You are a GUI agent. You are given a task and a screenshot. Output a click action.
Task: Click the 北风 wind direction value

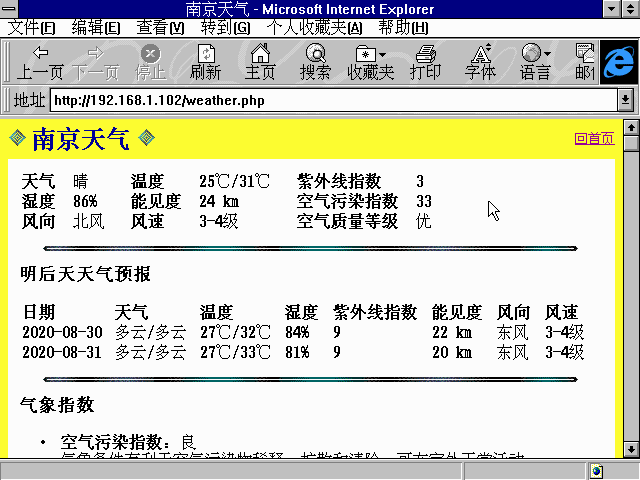[89, 221]
